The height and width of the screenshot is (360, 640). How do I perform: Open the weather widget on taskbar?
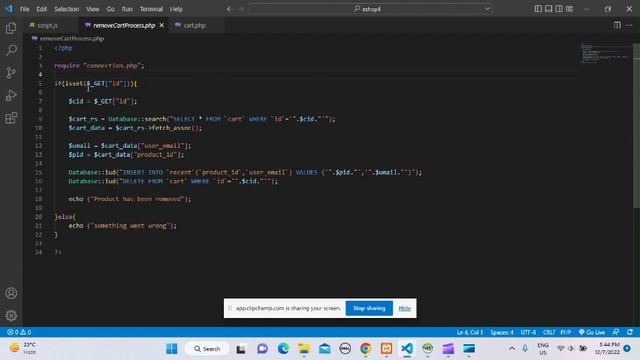click(x=23, y=349)
